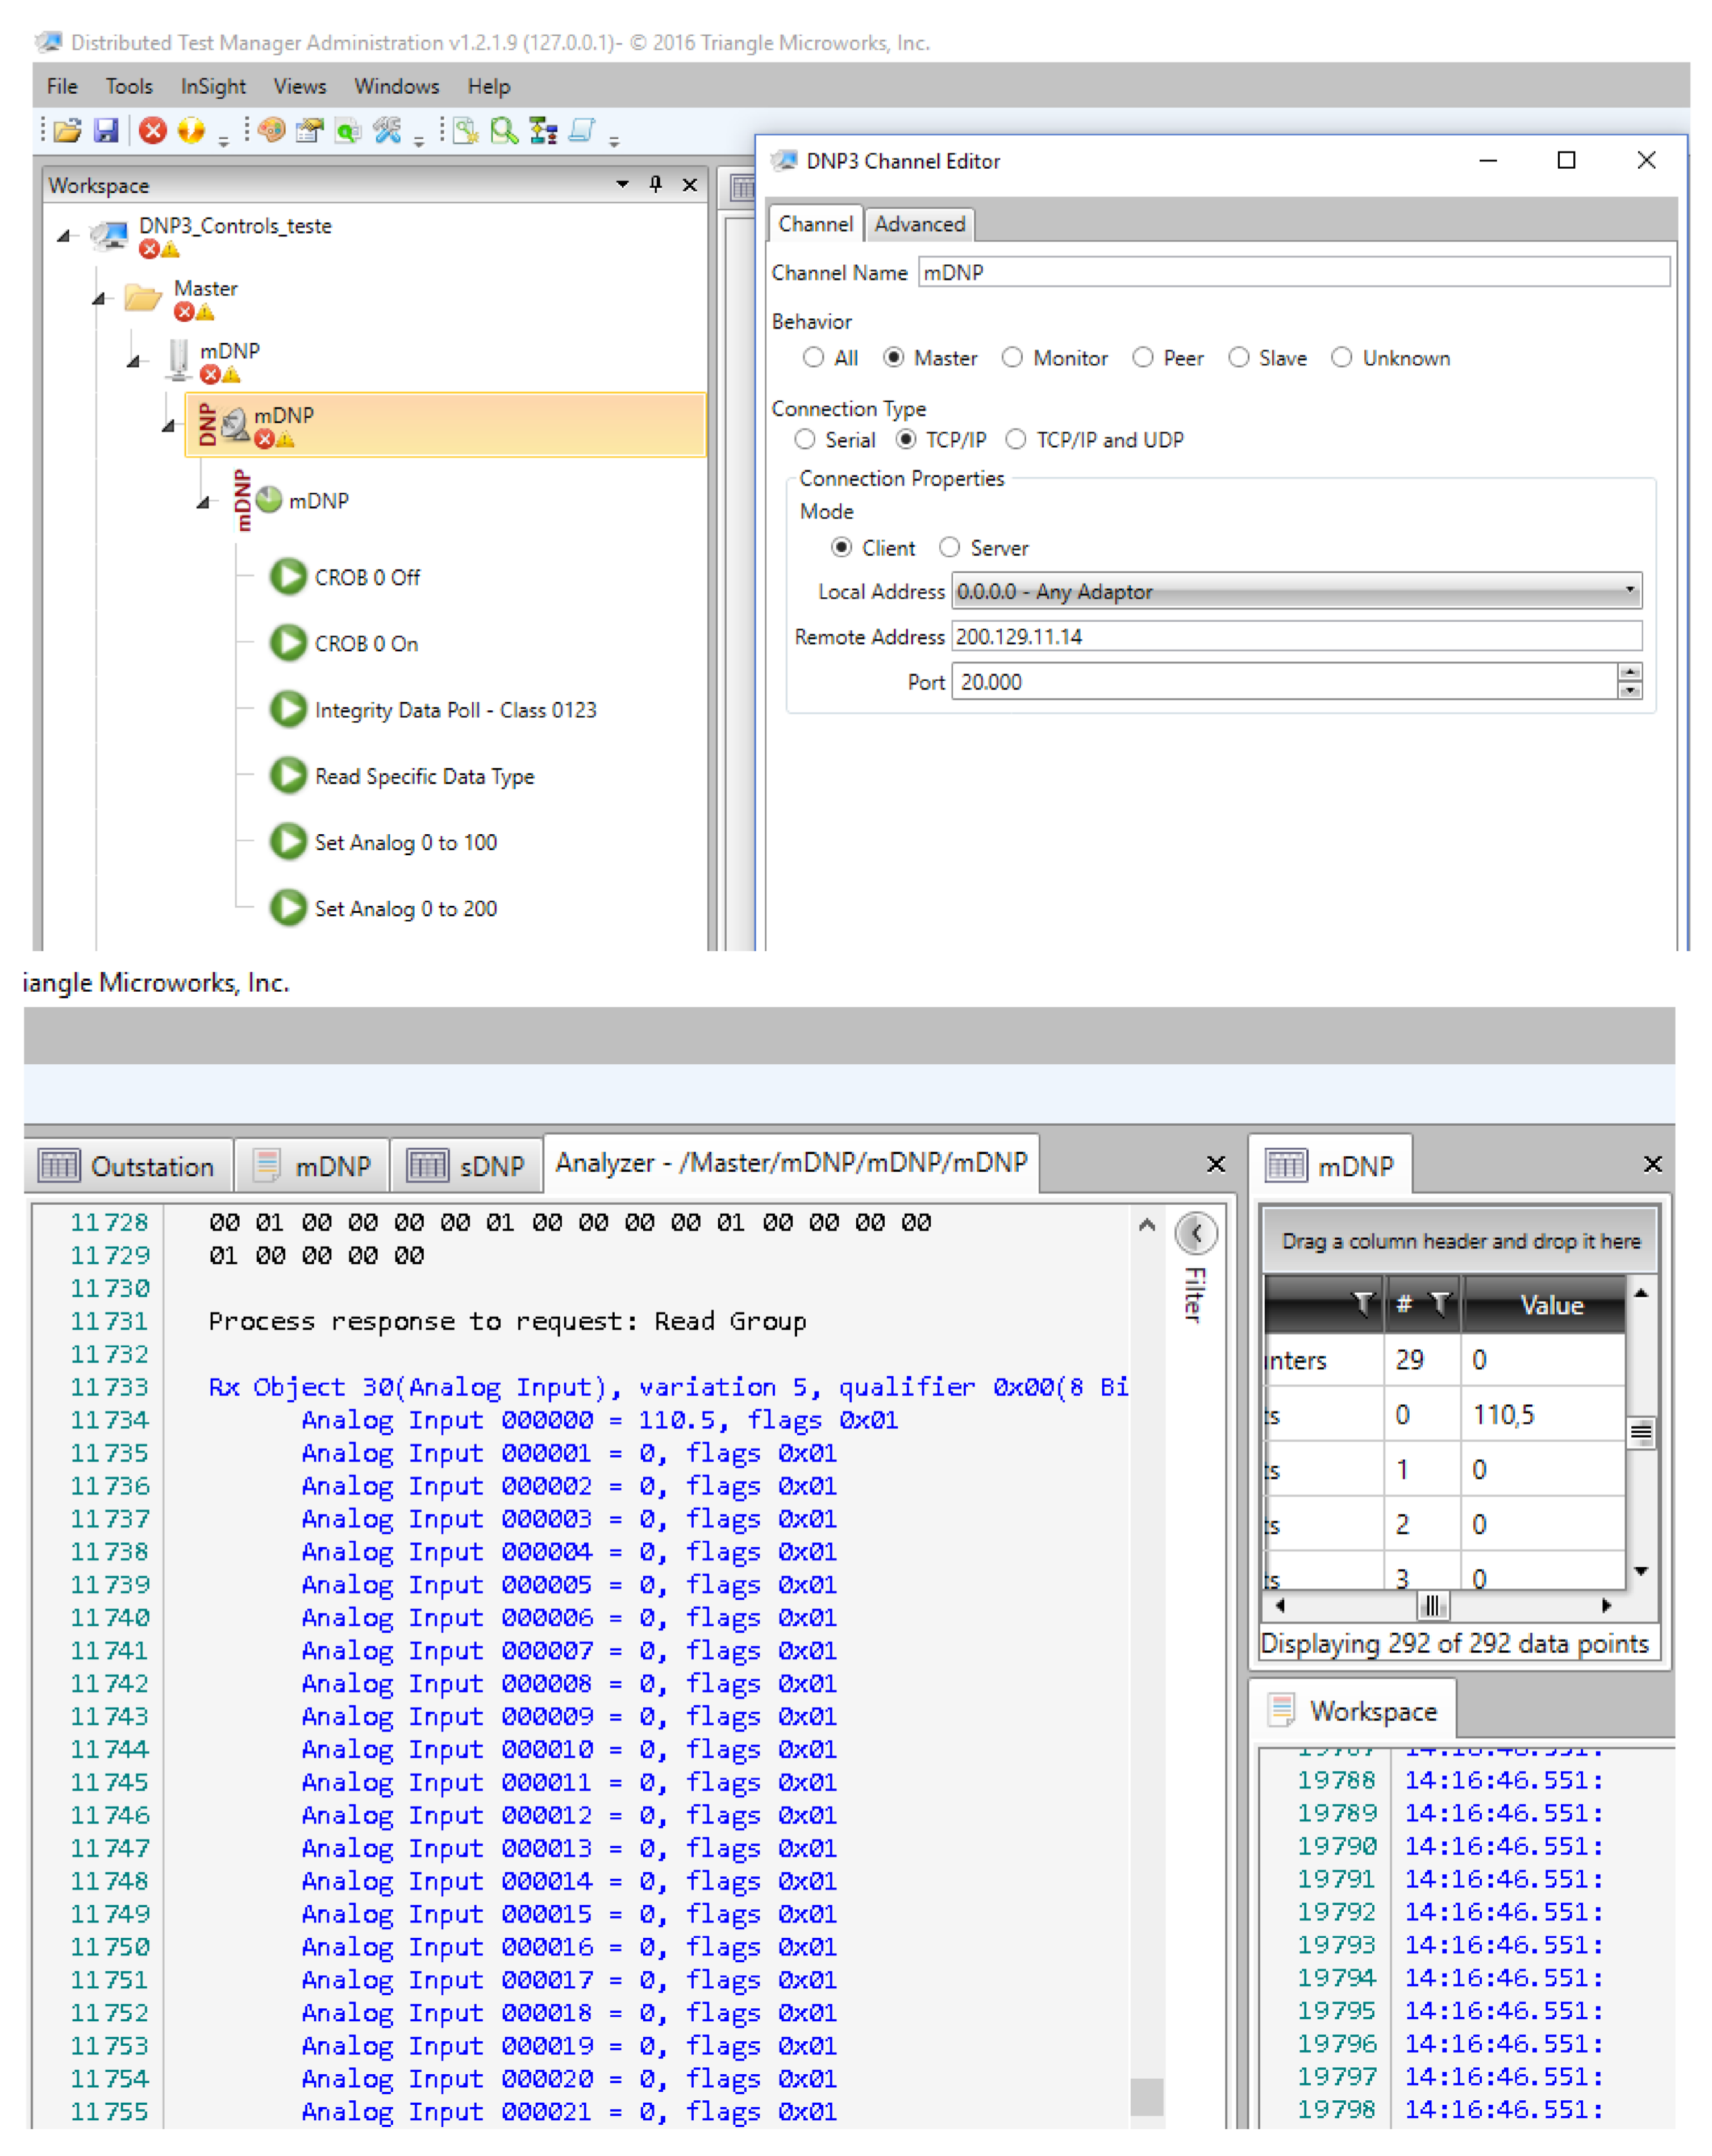Screen dimensions: 1712x2156
Task: Click the save floppy disk icon
Action: point(106,131)
